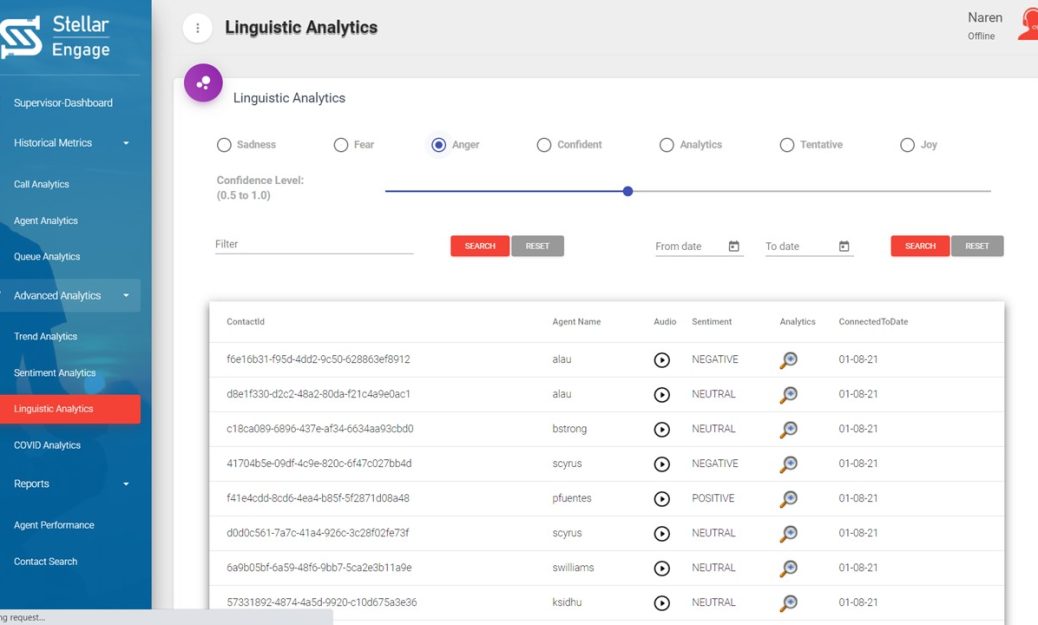Sort by the ConnectedToDate column header
Screen dimensions: 1038x625
pyautogui.click(x=873, y=322)
